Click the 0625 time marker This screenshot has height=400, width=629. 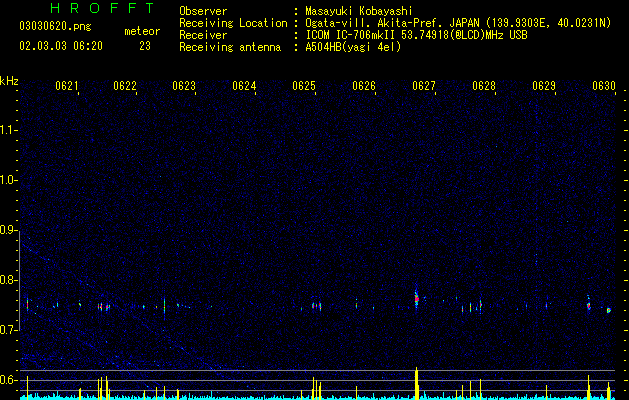304,86
